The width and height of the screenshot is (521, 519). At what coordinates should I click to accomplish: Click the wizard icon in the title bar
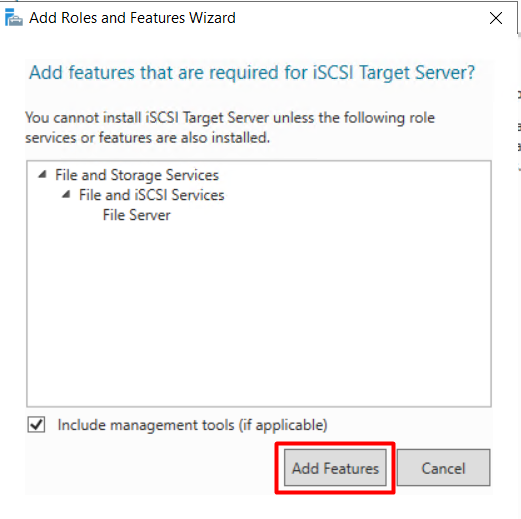click(14, 18)
